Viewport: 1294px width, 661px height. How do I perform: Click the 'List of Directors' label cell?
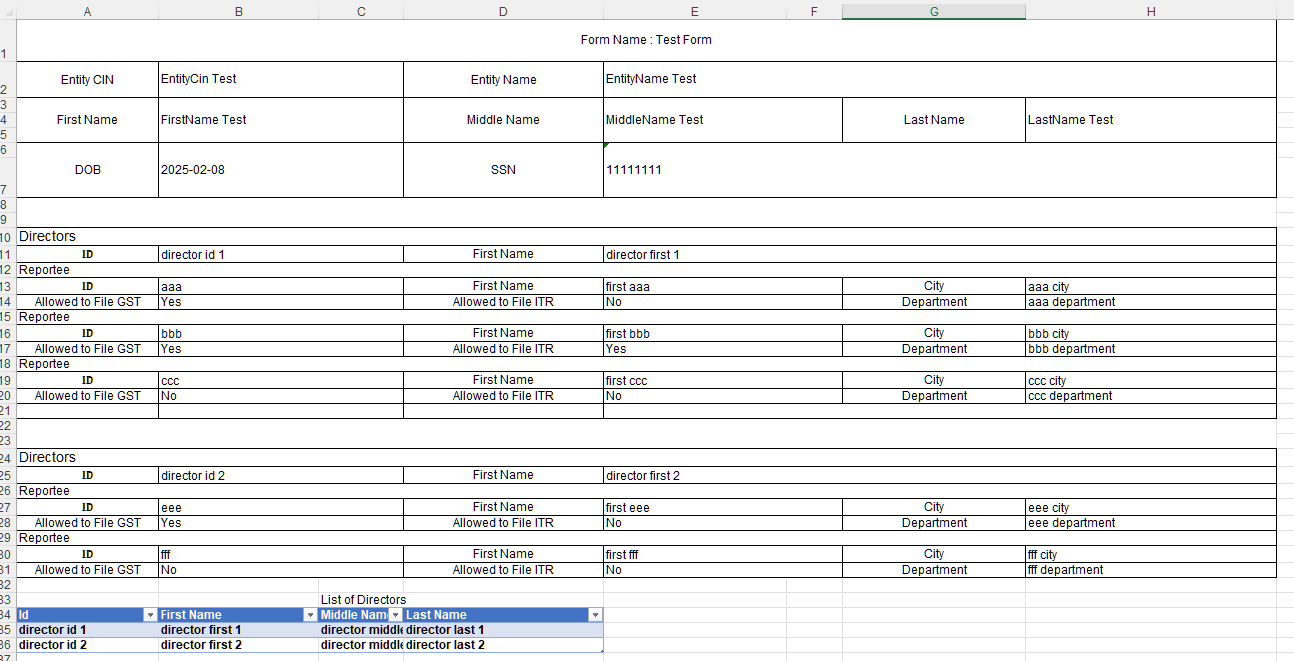coord(363,599)
